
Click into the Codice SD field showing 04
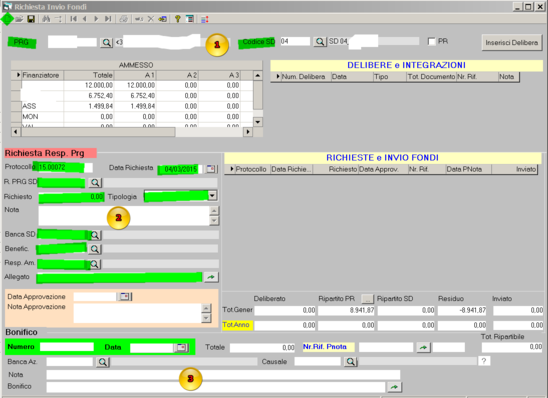[295, 41]
